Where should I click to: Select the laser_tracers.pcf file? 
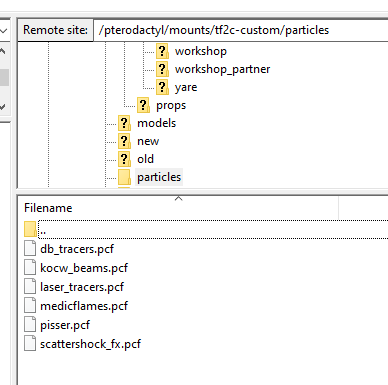pos(82,287)
